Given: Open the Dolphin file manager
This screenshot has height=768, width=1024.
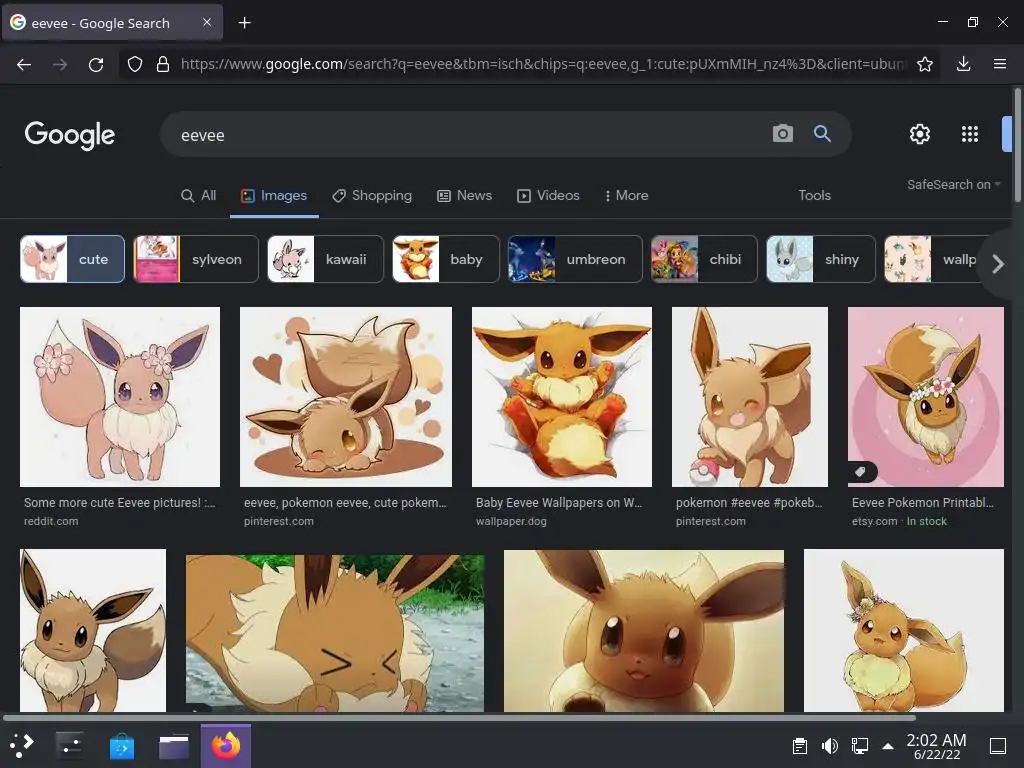Looking at the screenshot, I should pos(174,746).
